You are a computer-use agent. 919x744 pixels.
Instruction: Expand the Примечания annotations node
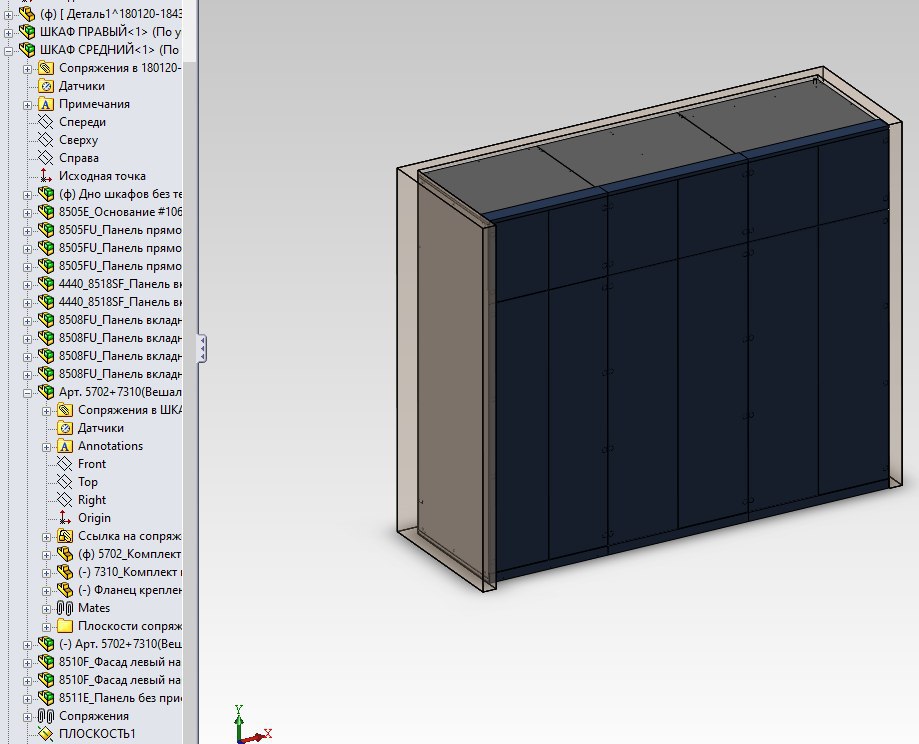[x=28, y=105]
